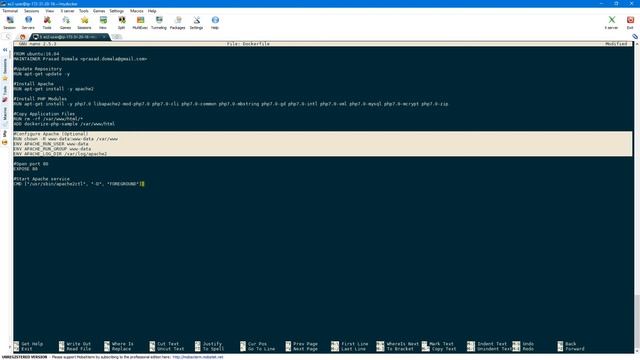Click the terminal vertical scrollbar
This screenshot has width=640, height=360.
tap(636, 196)
